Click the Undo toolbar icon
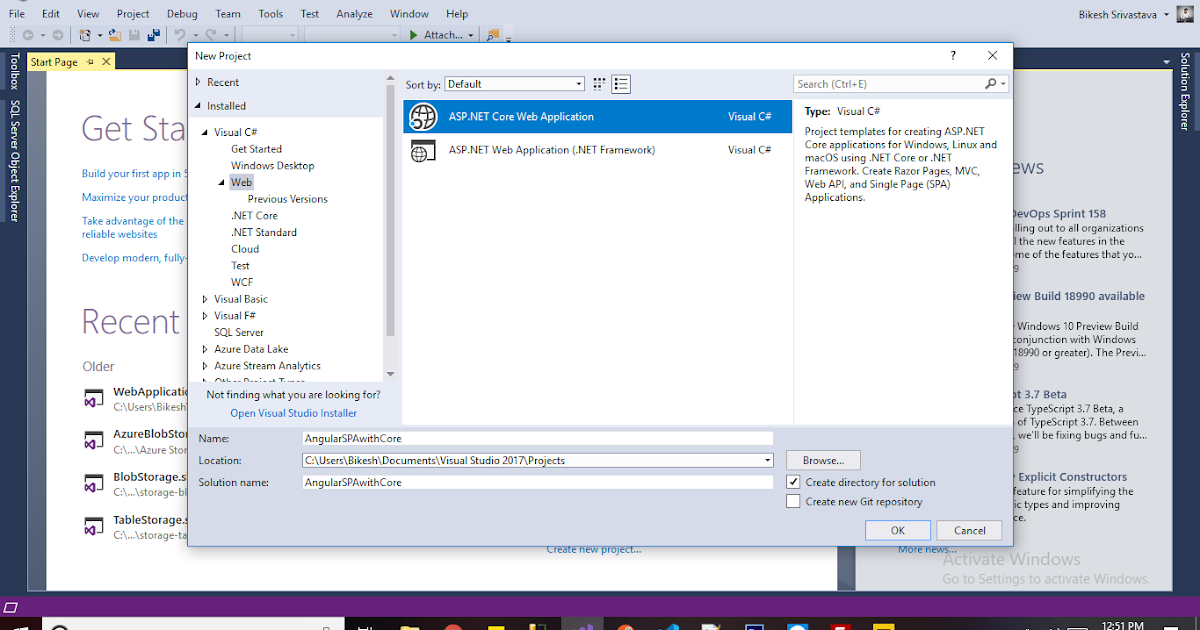The height and width of the screenshot is (630, 1200). pos(178,33)
